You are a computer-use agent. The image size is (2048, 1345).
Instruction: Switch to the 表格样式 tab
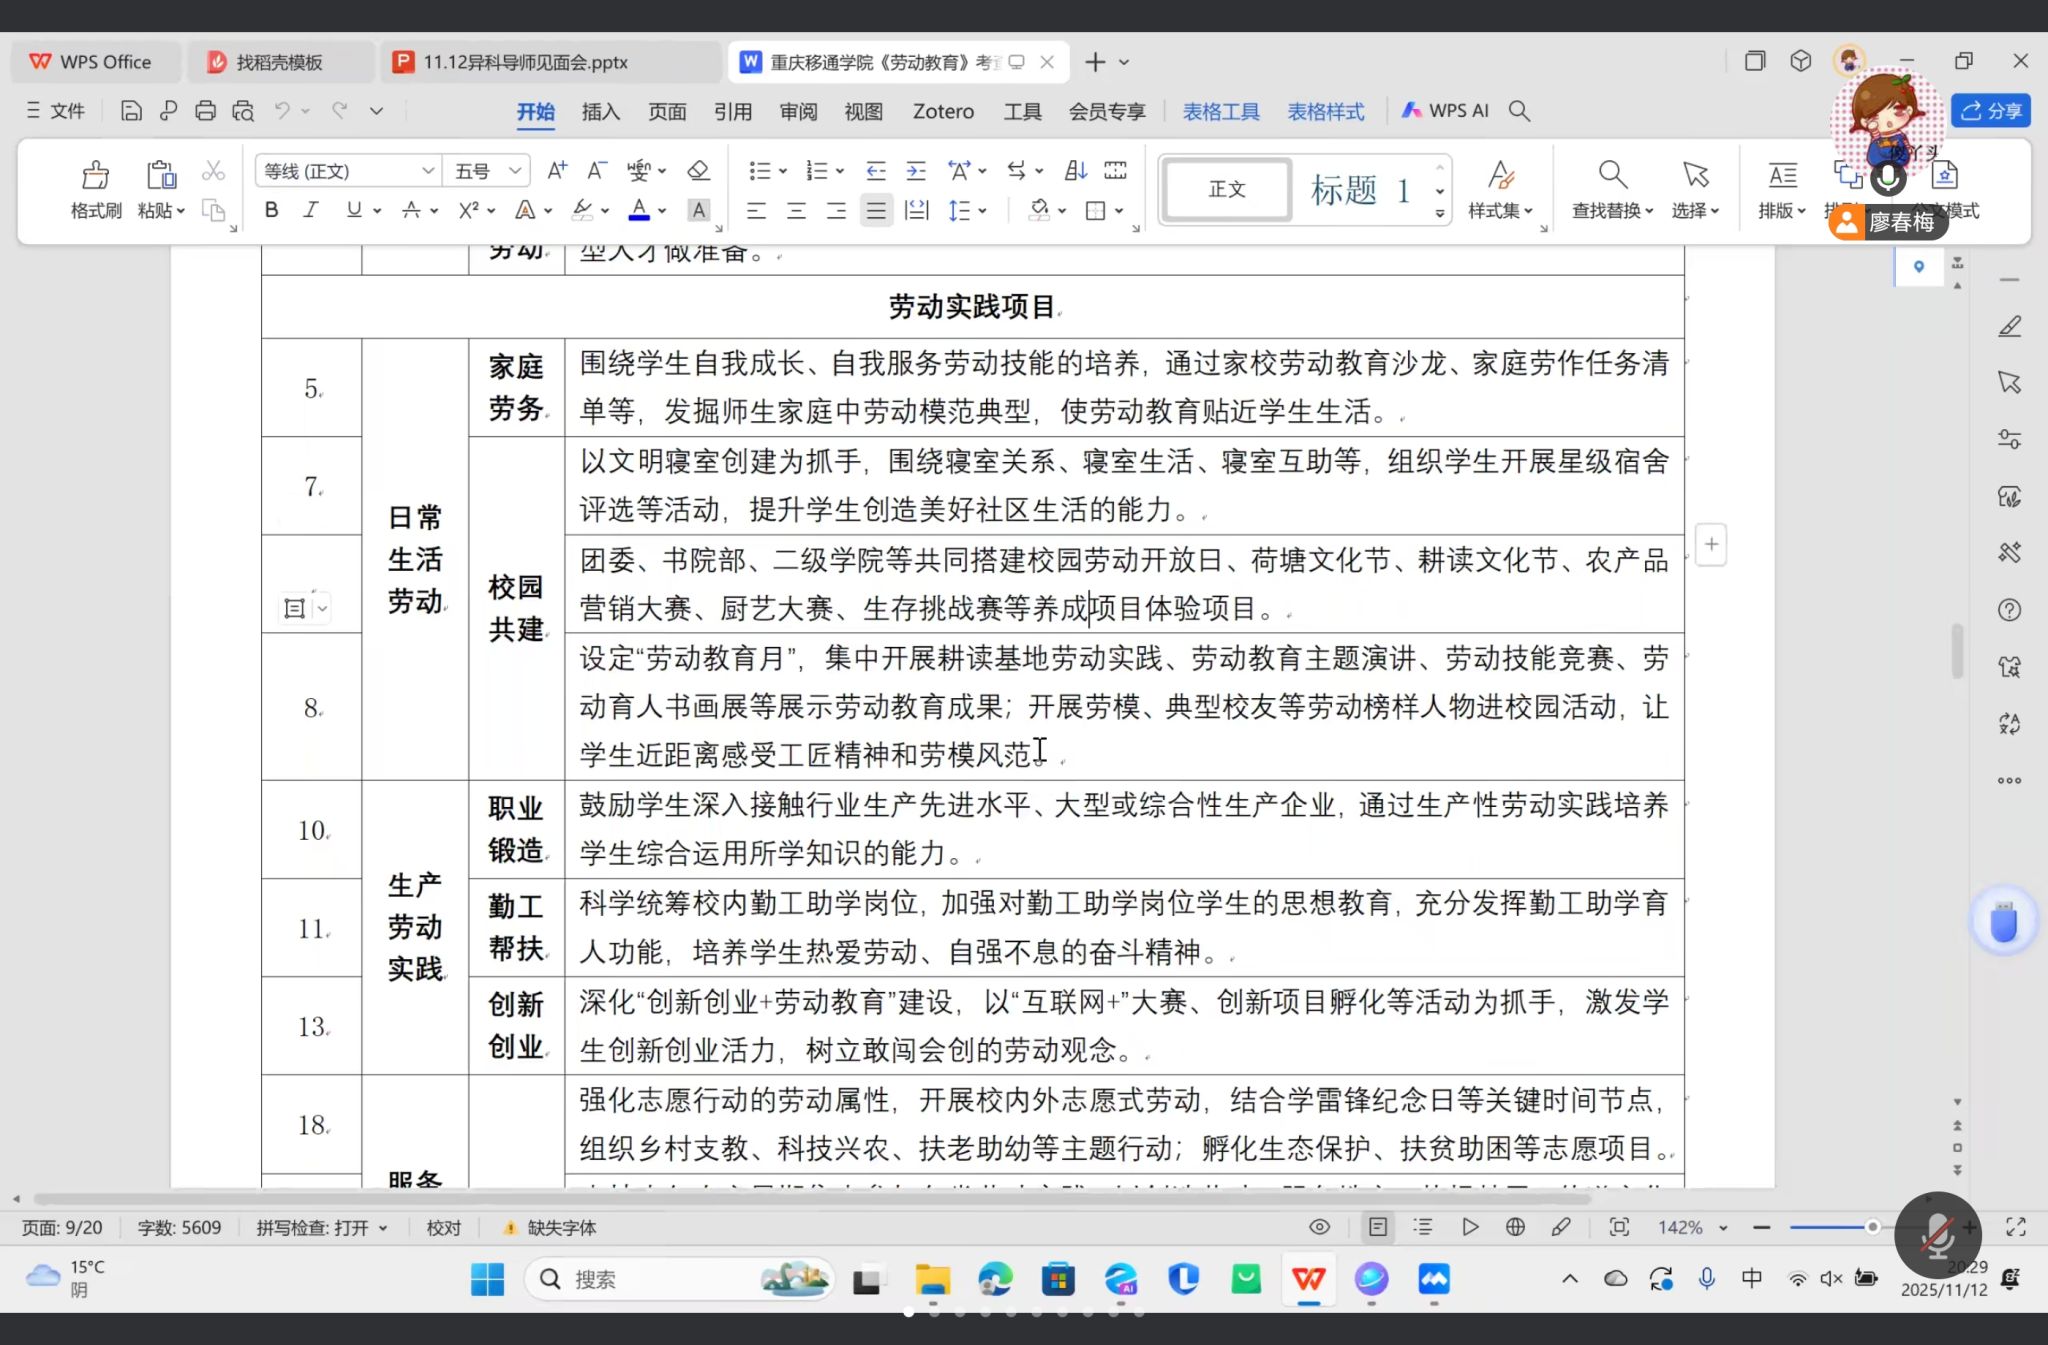click(x=1325, y=111)
